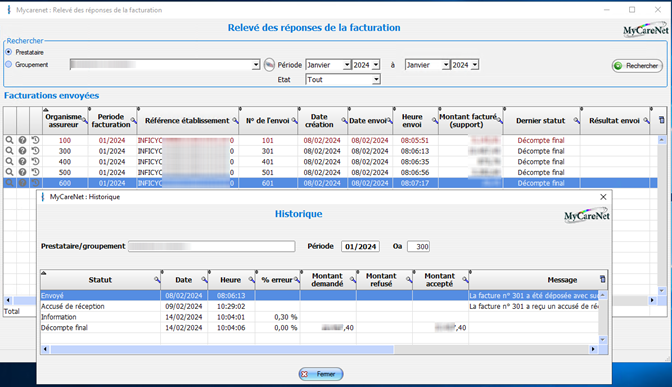Click the 08:05:51 heure envoi cell
Screen dimensions: 672x387
click(415, 140)
